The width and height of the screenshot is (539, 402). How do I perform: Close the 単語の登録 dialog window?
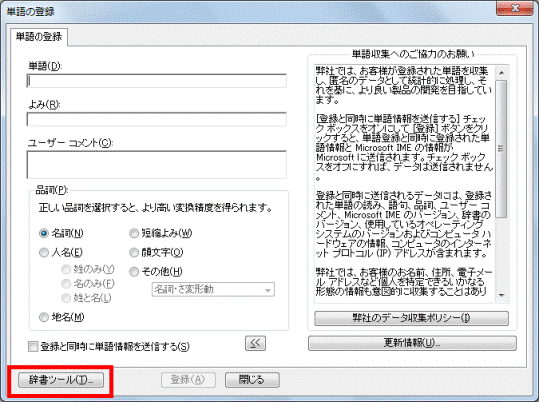515,8
